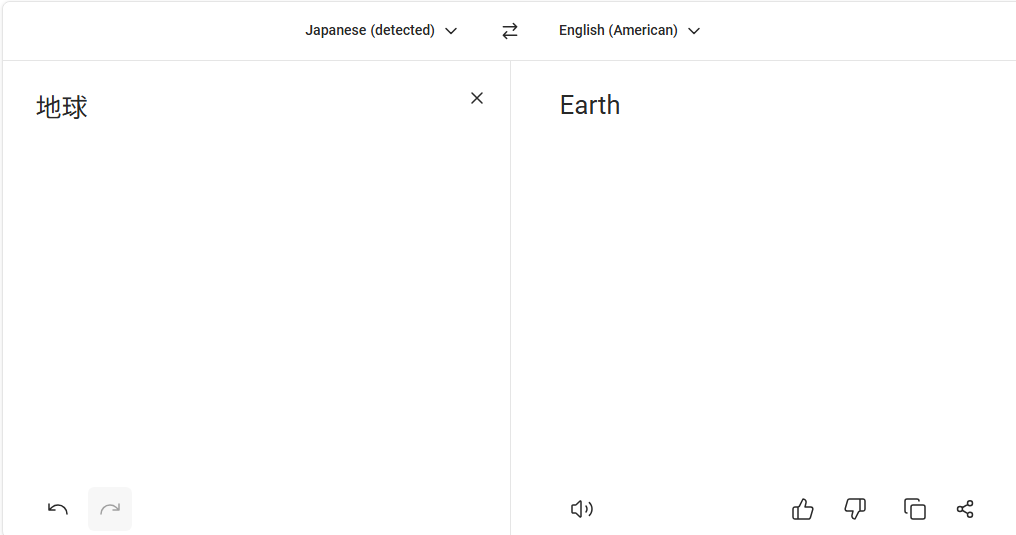Swap source and target languages
The width and height of the screenshot is (1016, 535).
click(510, 30)
